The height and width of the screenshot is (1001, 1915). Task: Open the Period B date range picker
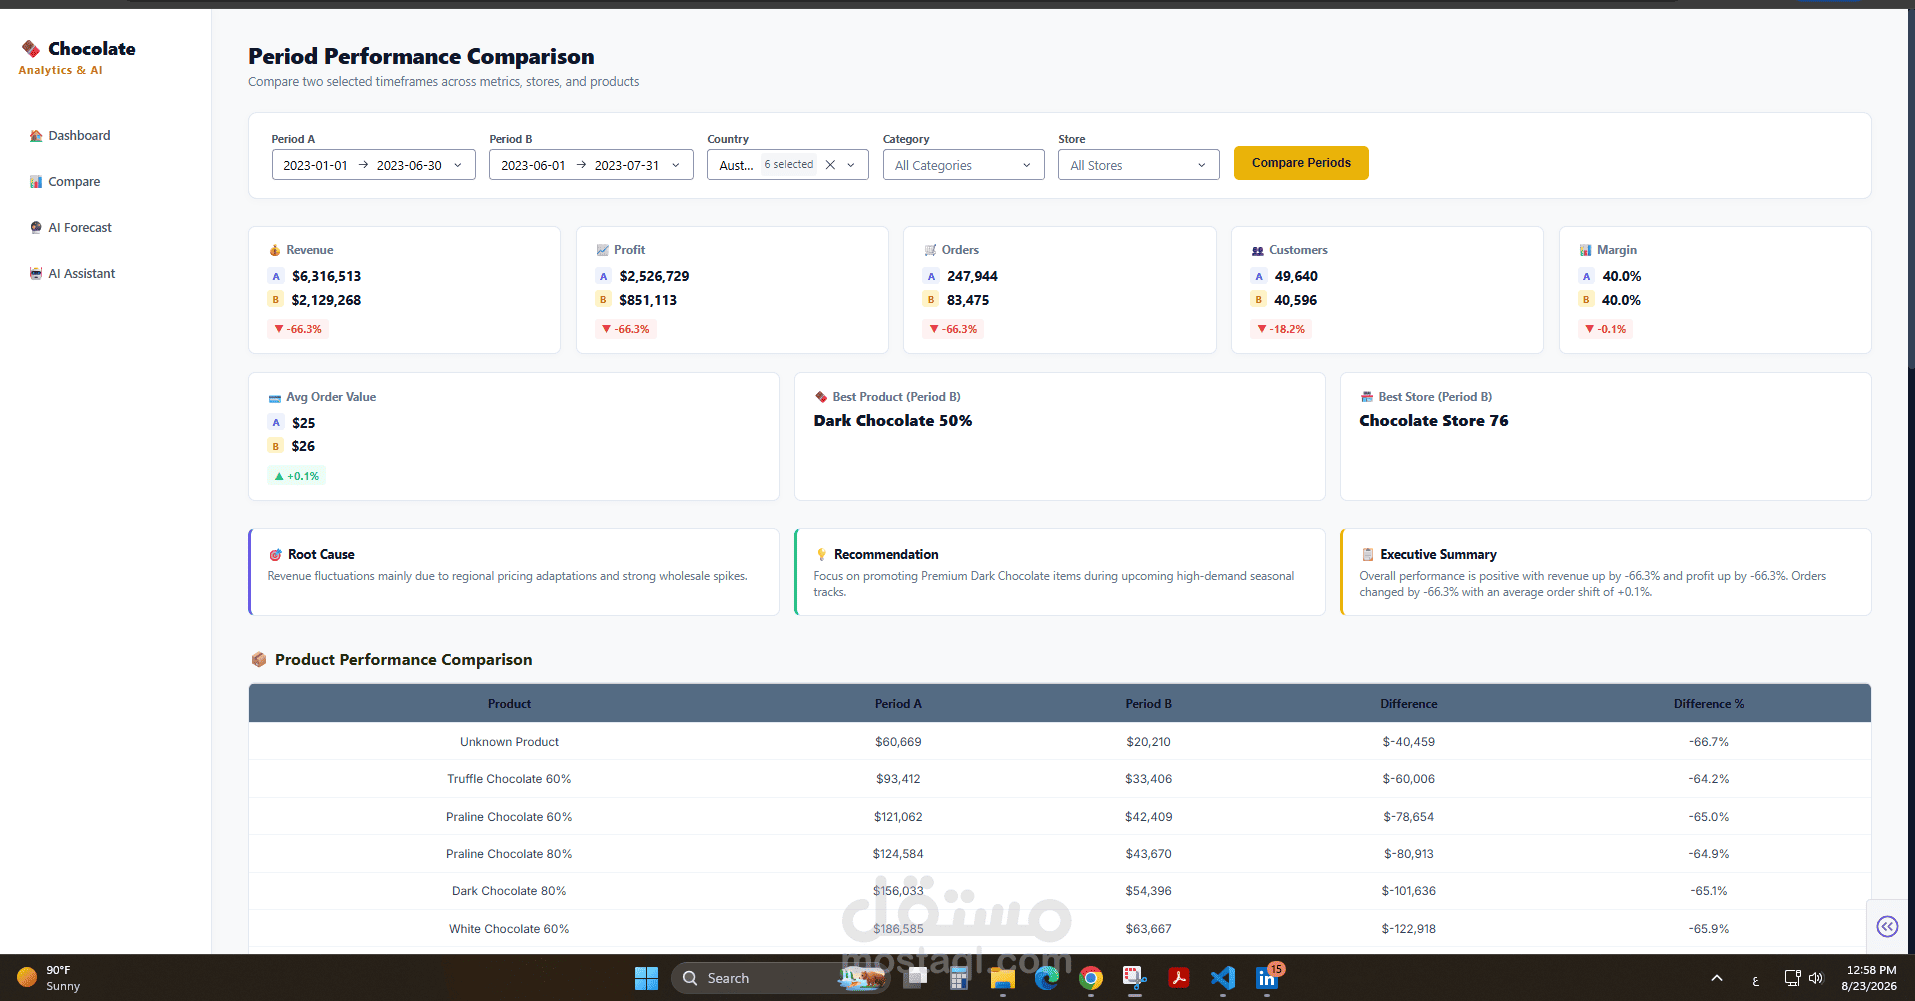(591, 165)
